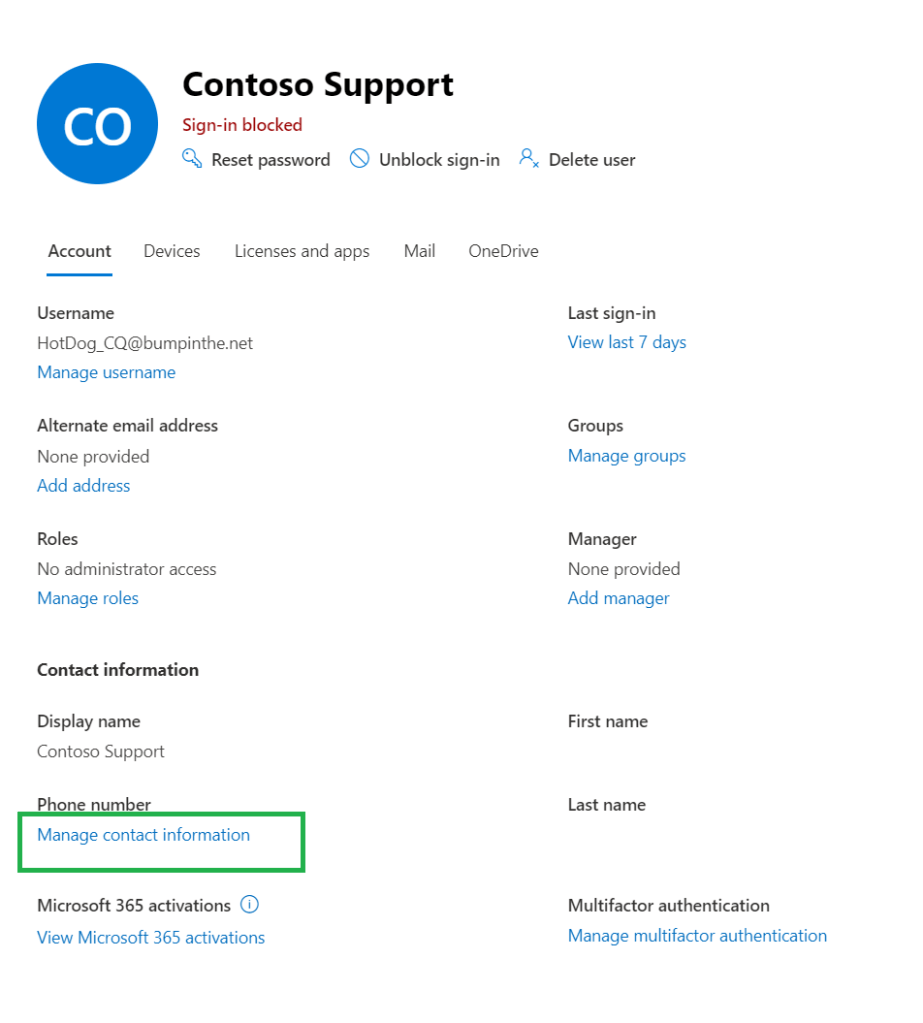The width and height of the screenshot is (923, 1023).
Task: Click the Manage username link
Action: coord(106,373)
